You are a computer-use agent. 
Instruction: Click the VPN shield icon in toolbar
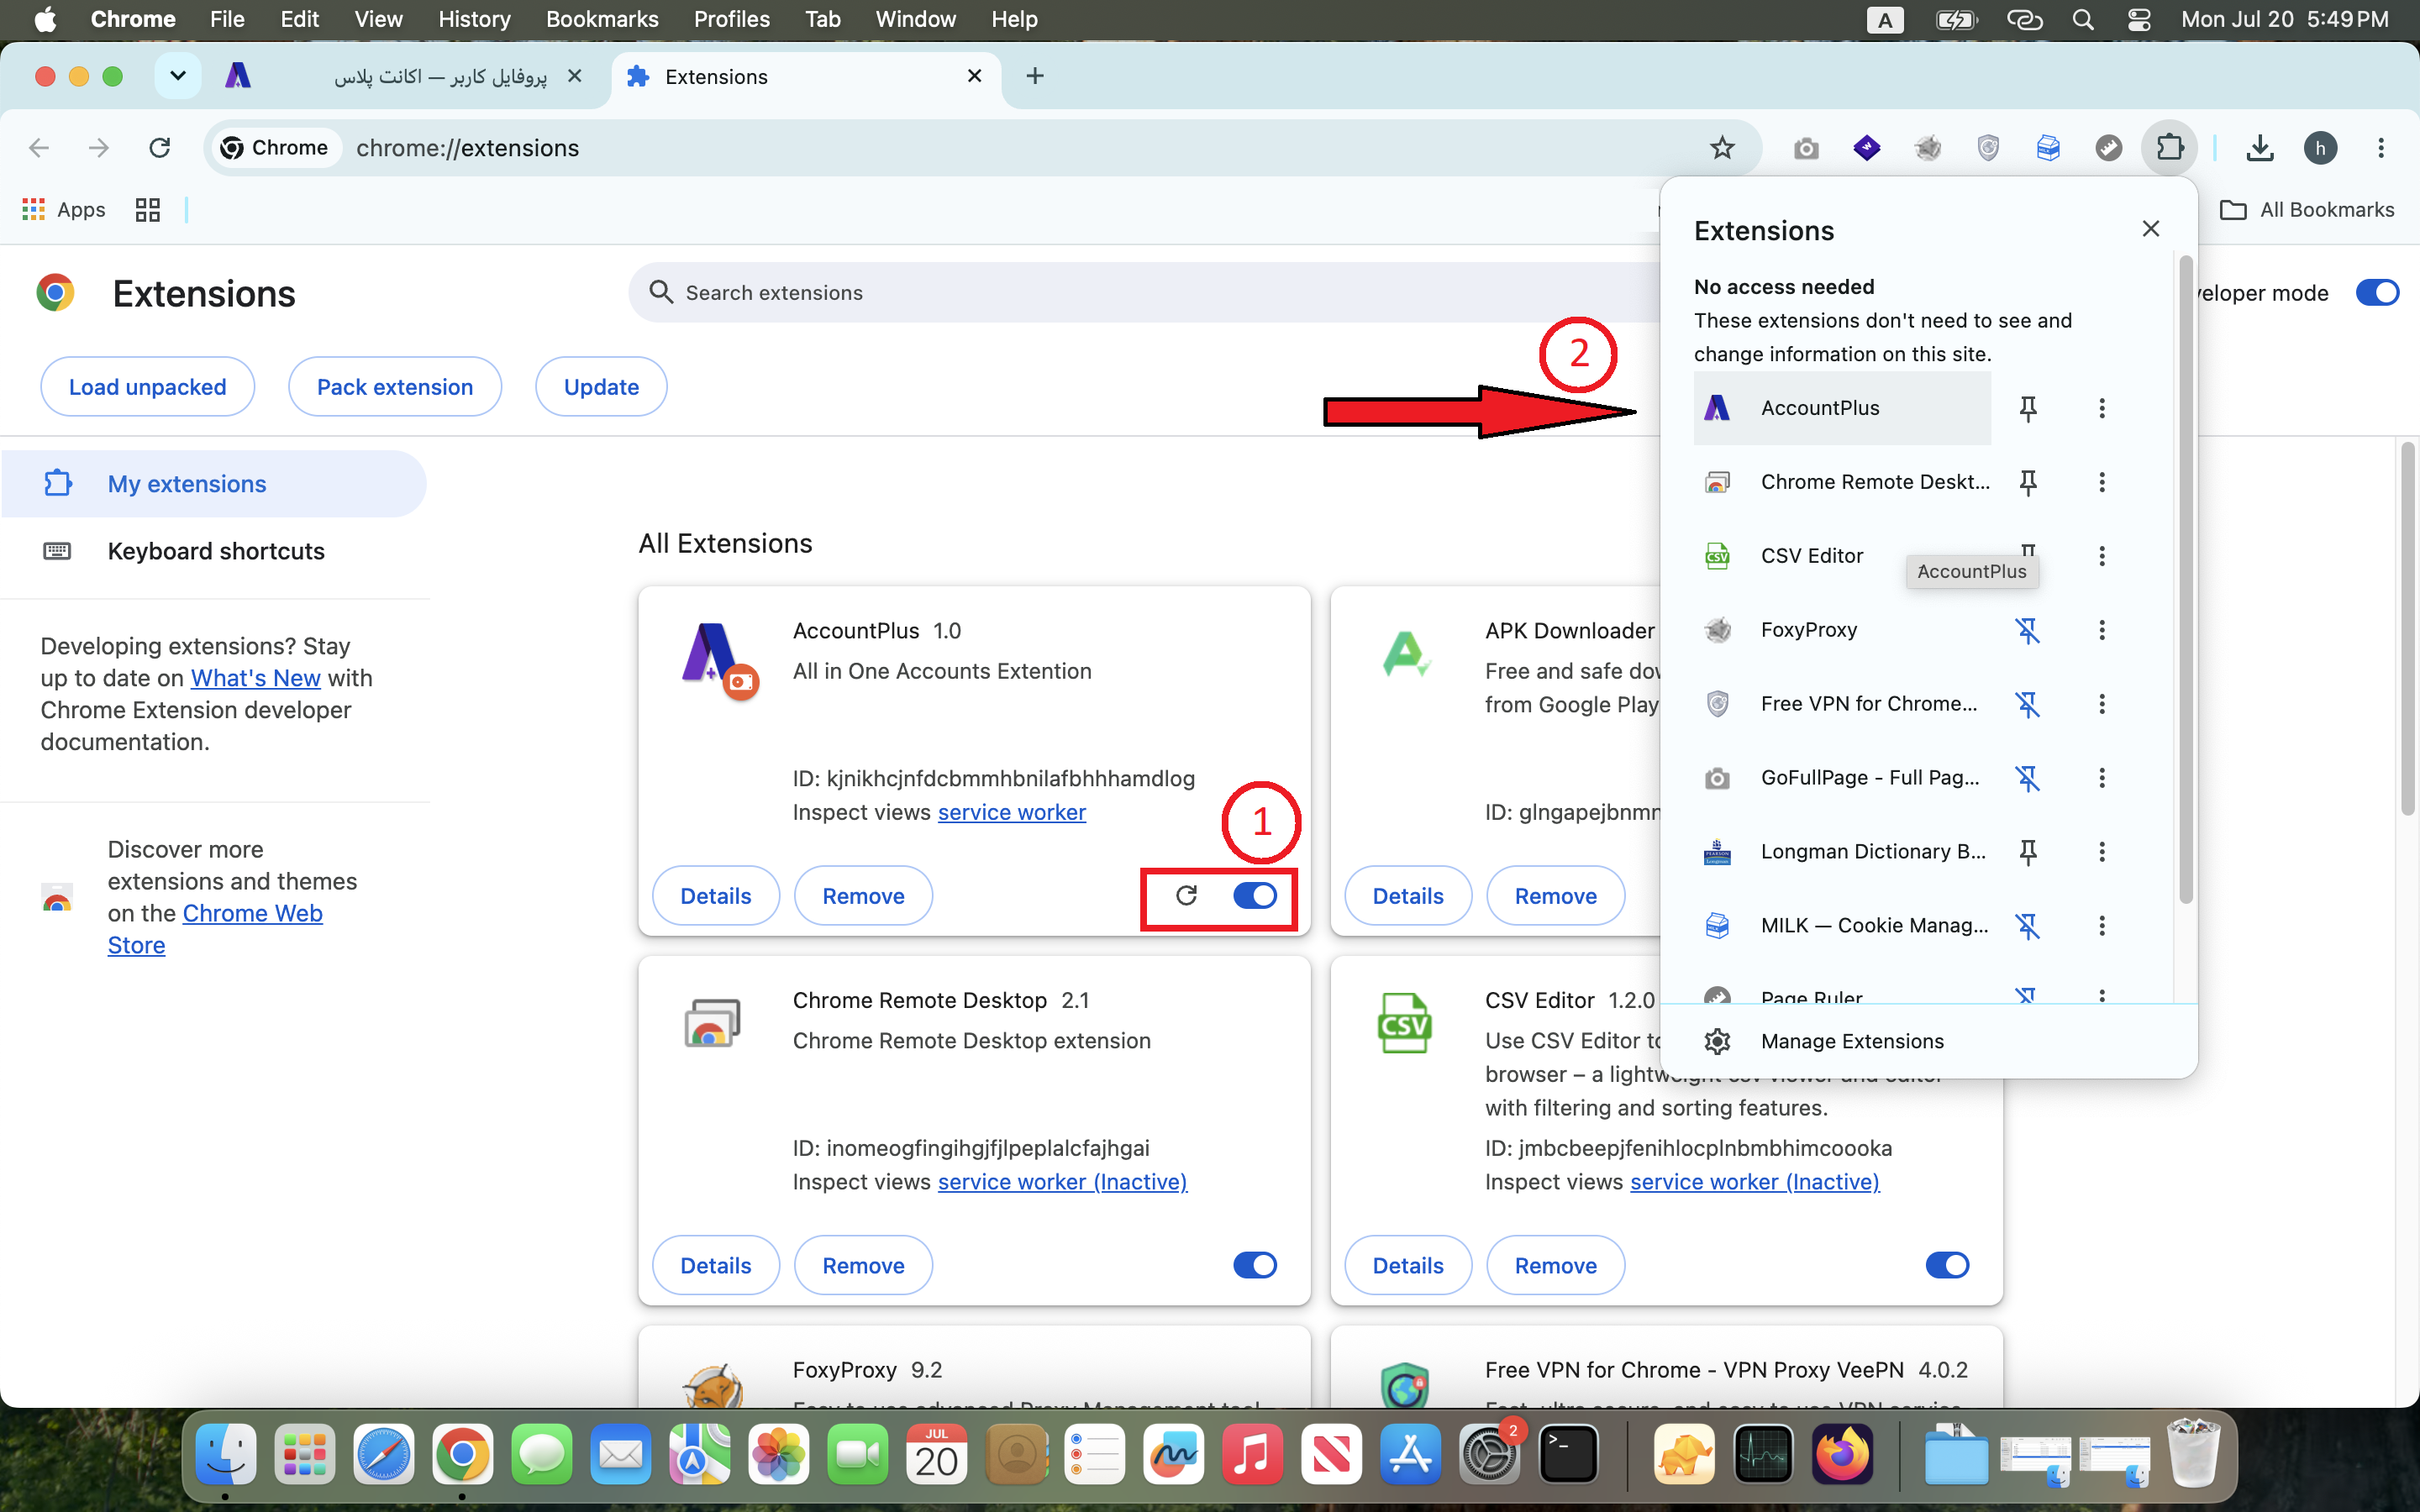1988,148
